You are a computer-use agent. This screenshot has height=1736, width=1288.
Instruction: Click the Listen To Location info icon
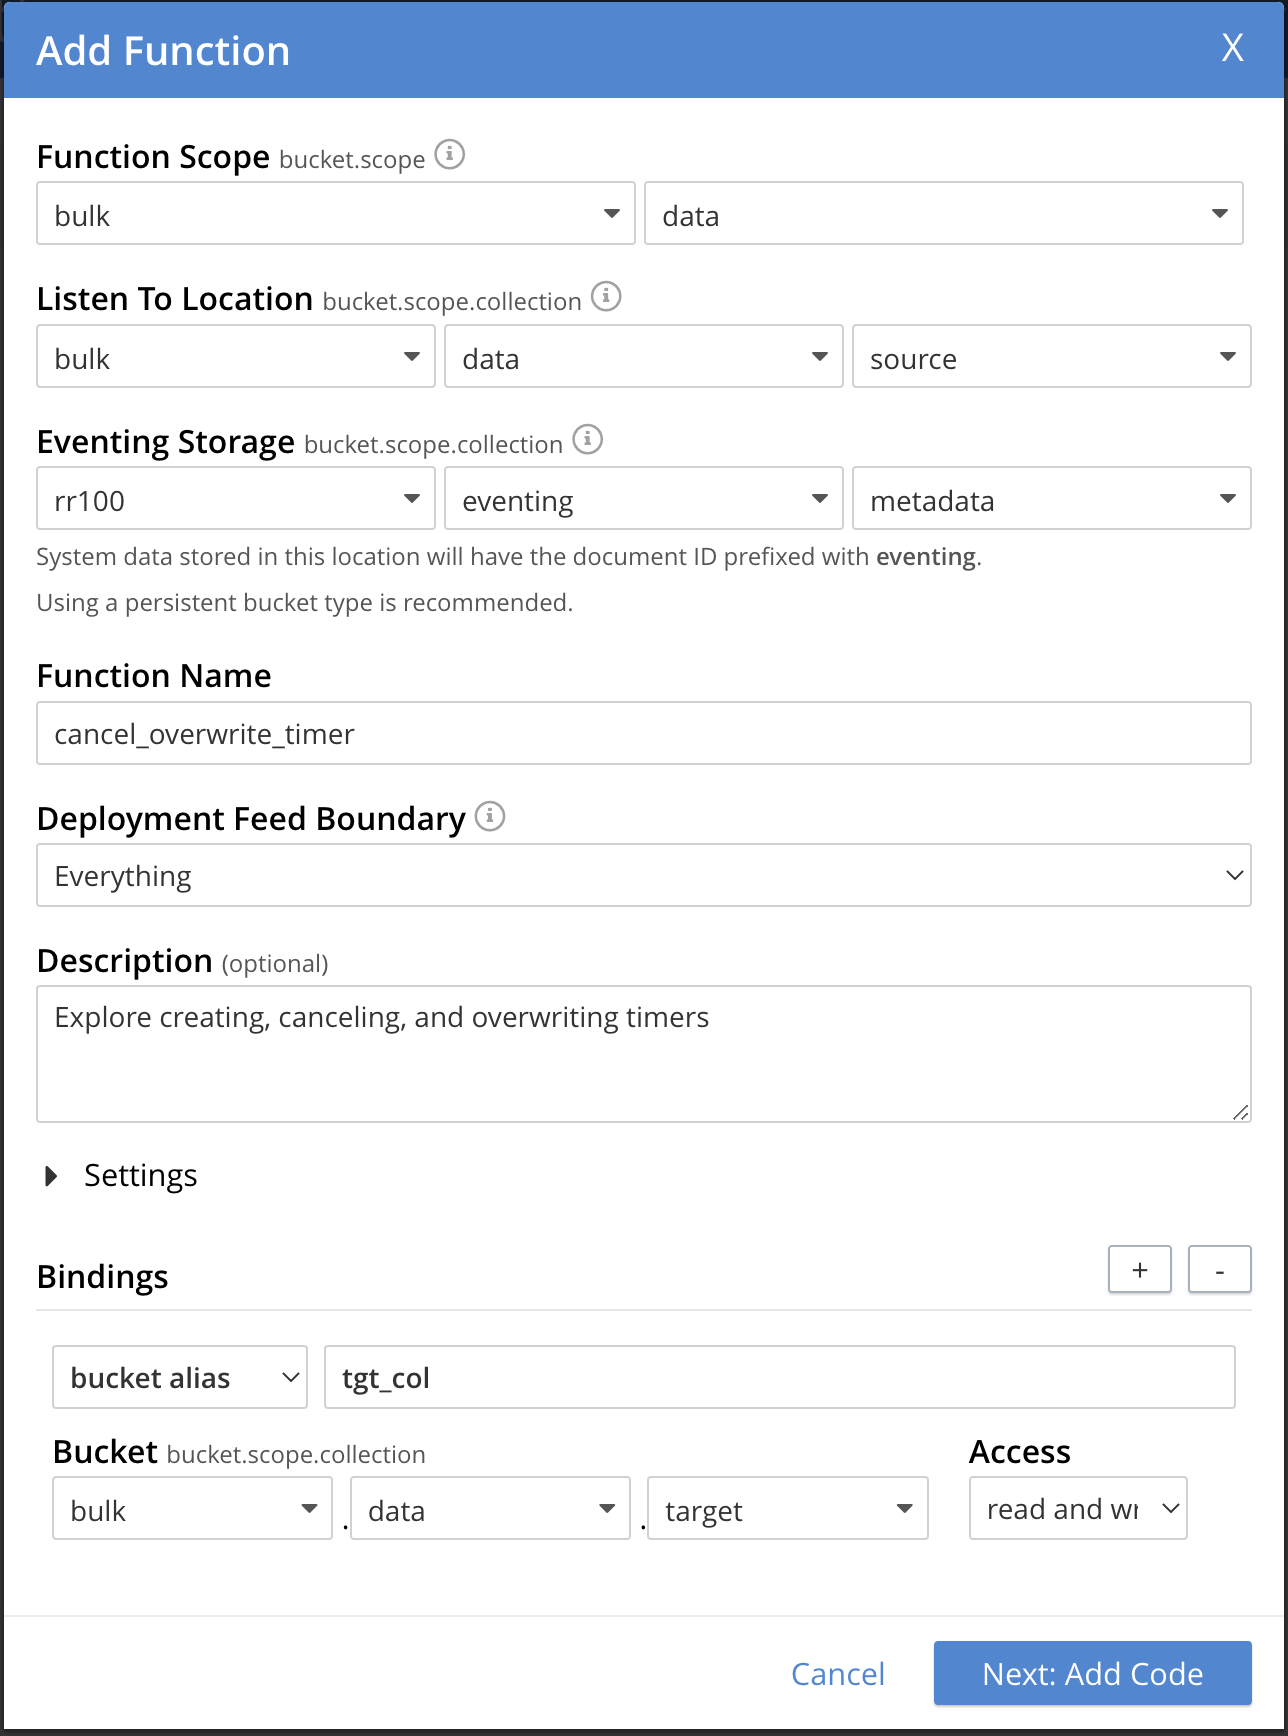pos(606,297)
